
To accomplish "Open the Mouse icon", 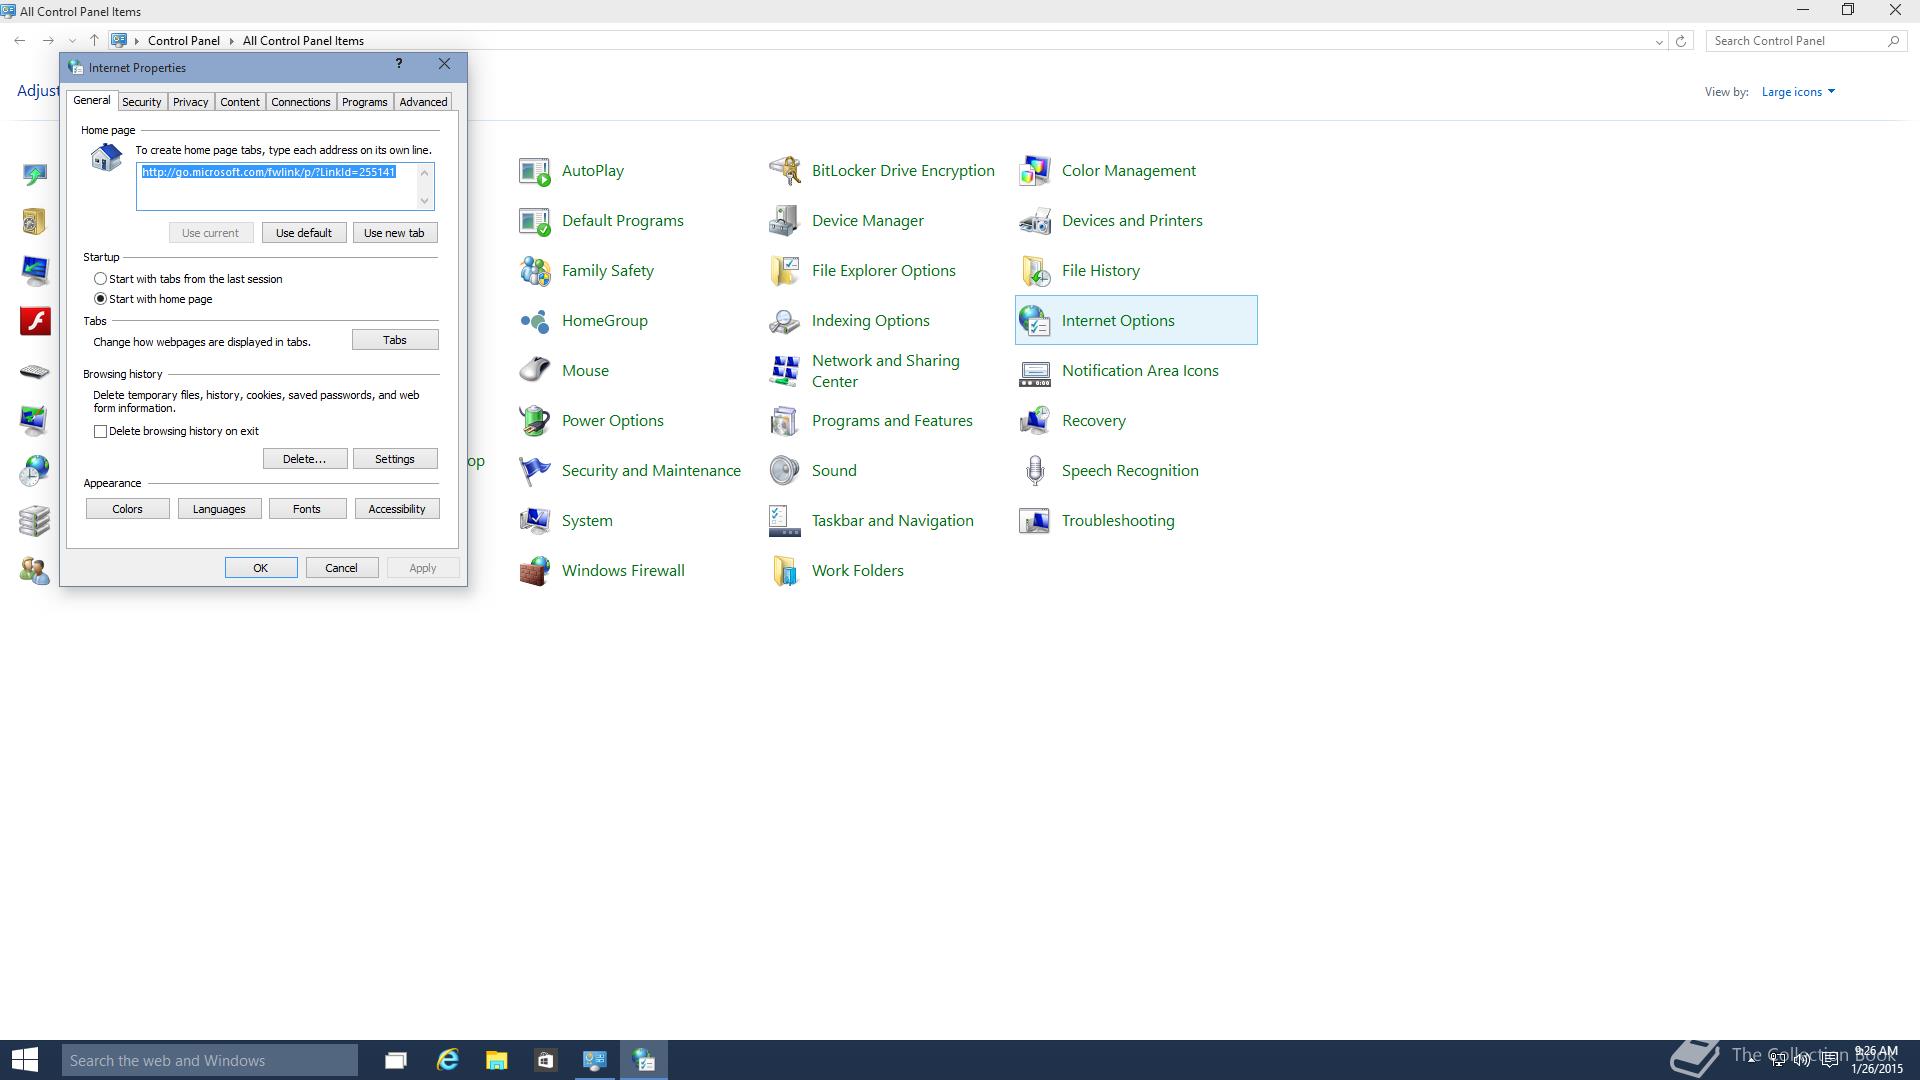I will pyautogui.click(x=535, y=371).
